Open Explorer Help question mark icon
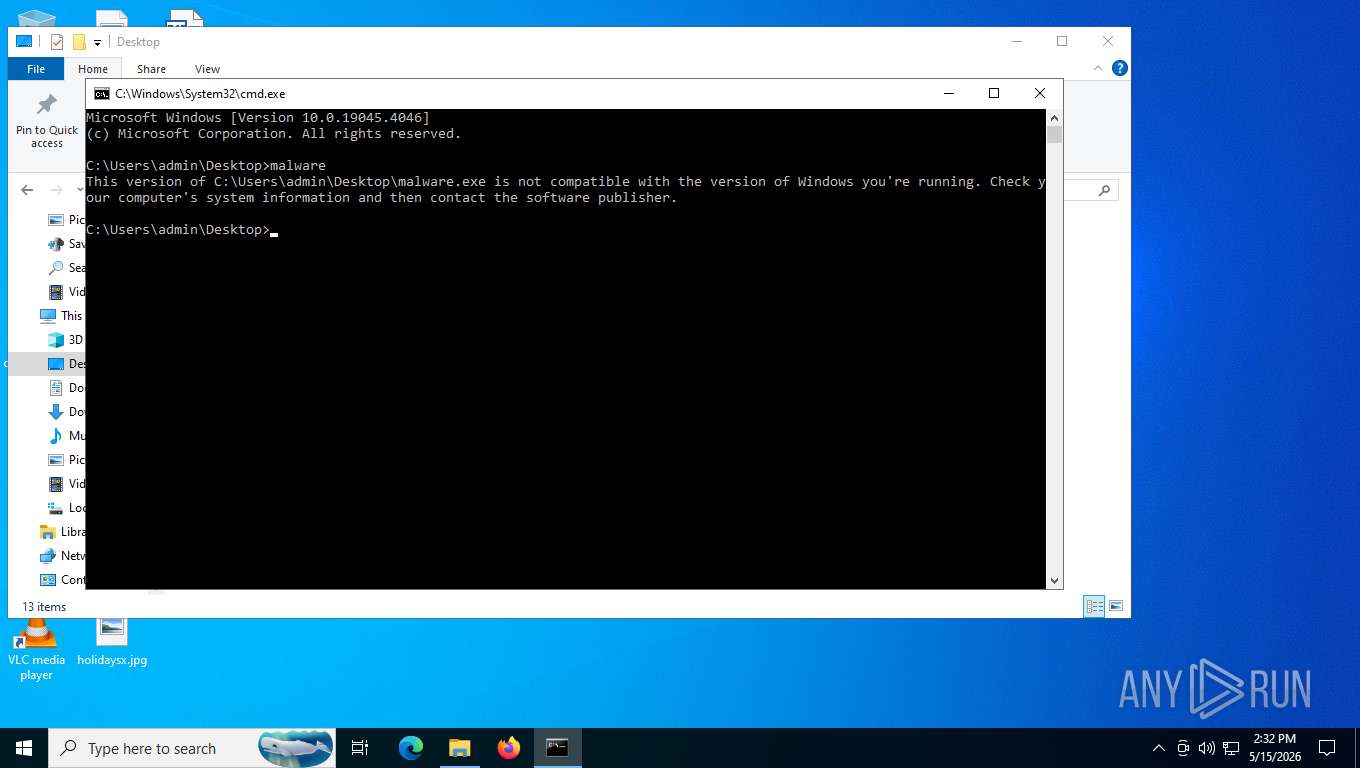Screen dimensions: 1360x768 (1120, 69)
